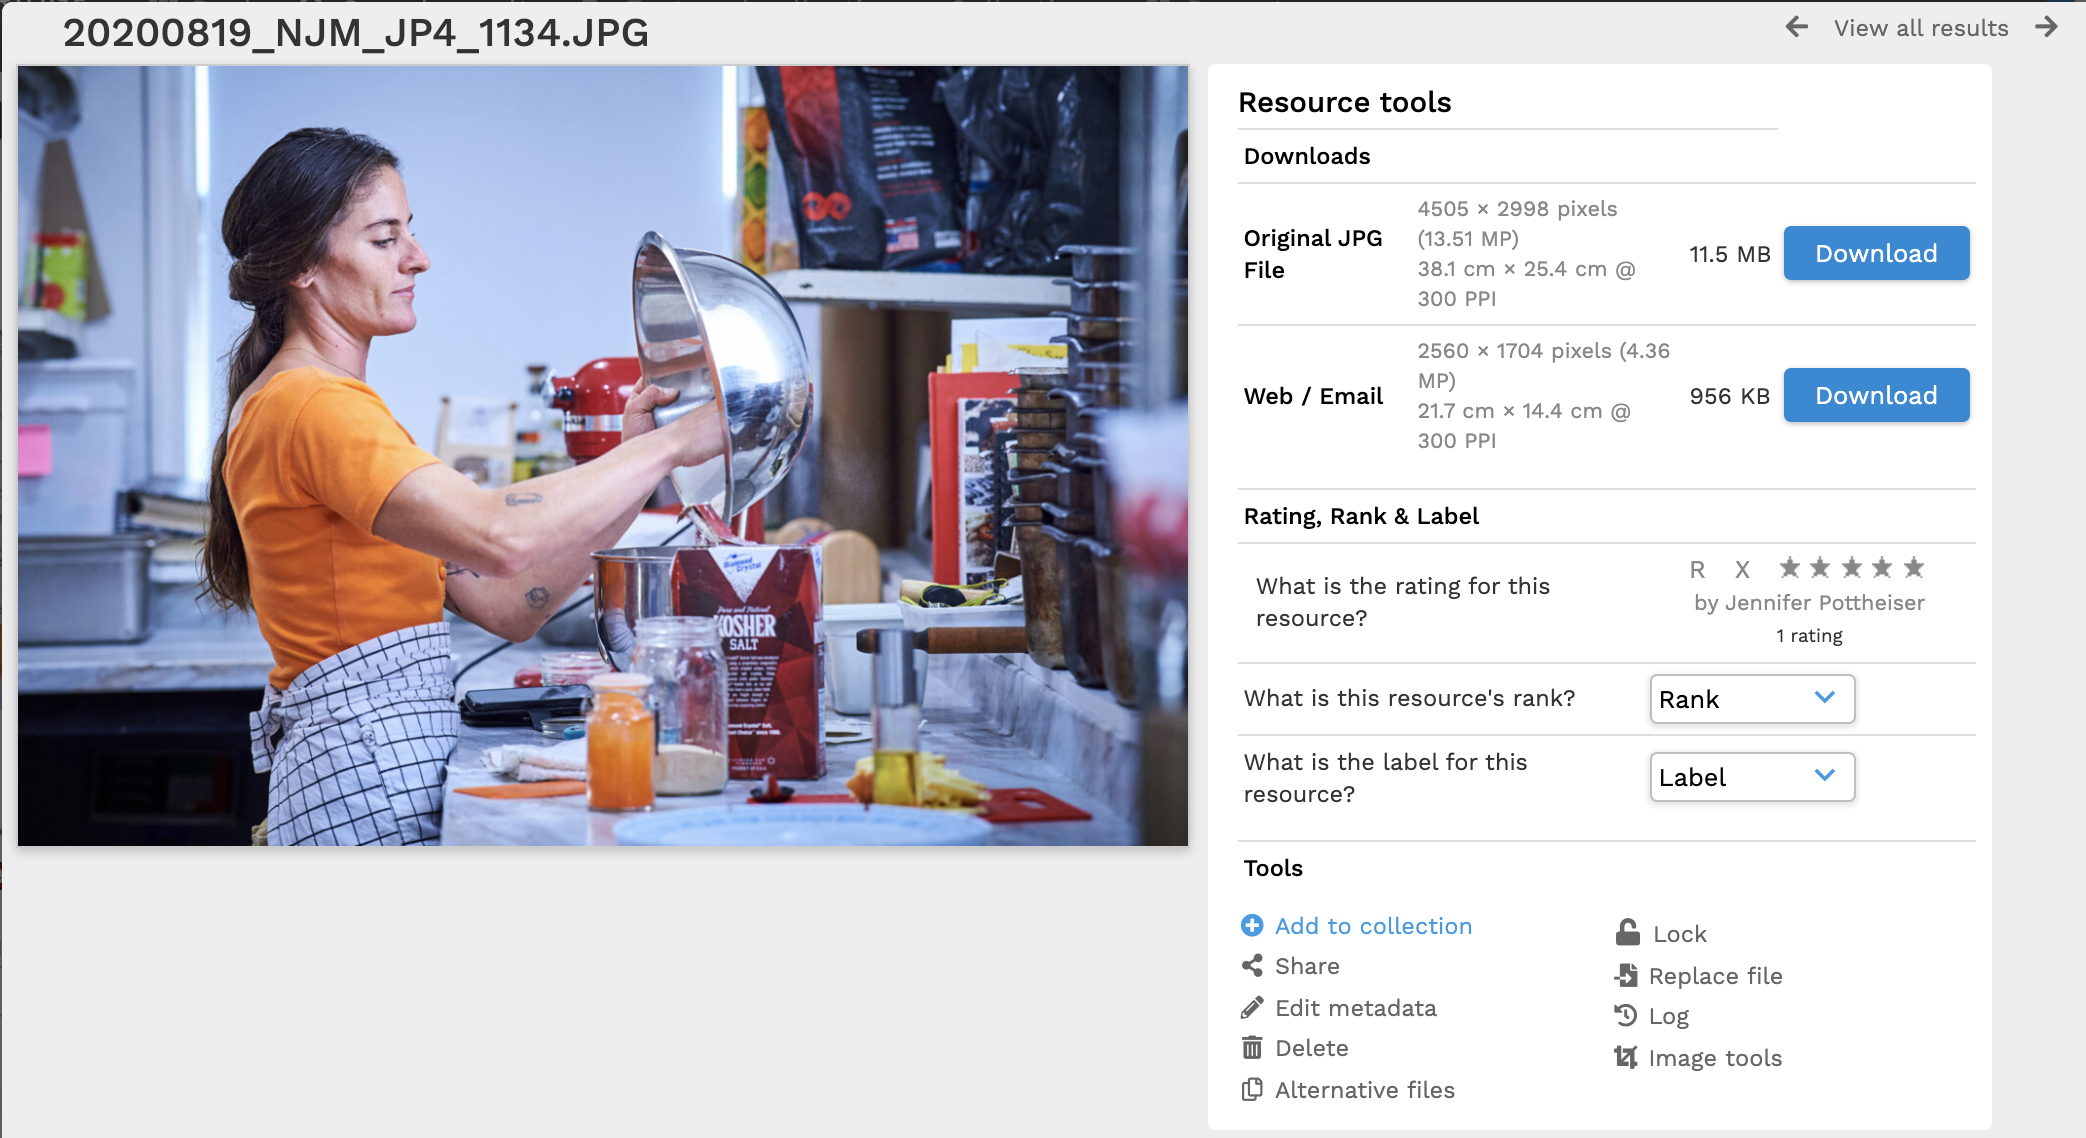Open the Label dropdown

coord(1752,777)
